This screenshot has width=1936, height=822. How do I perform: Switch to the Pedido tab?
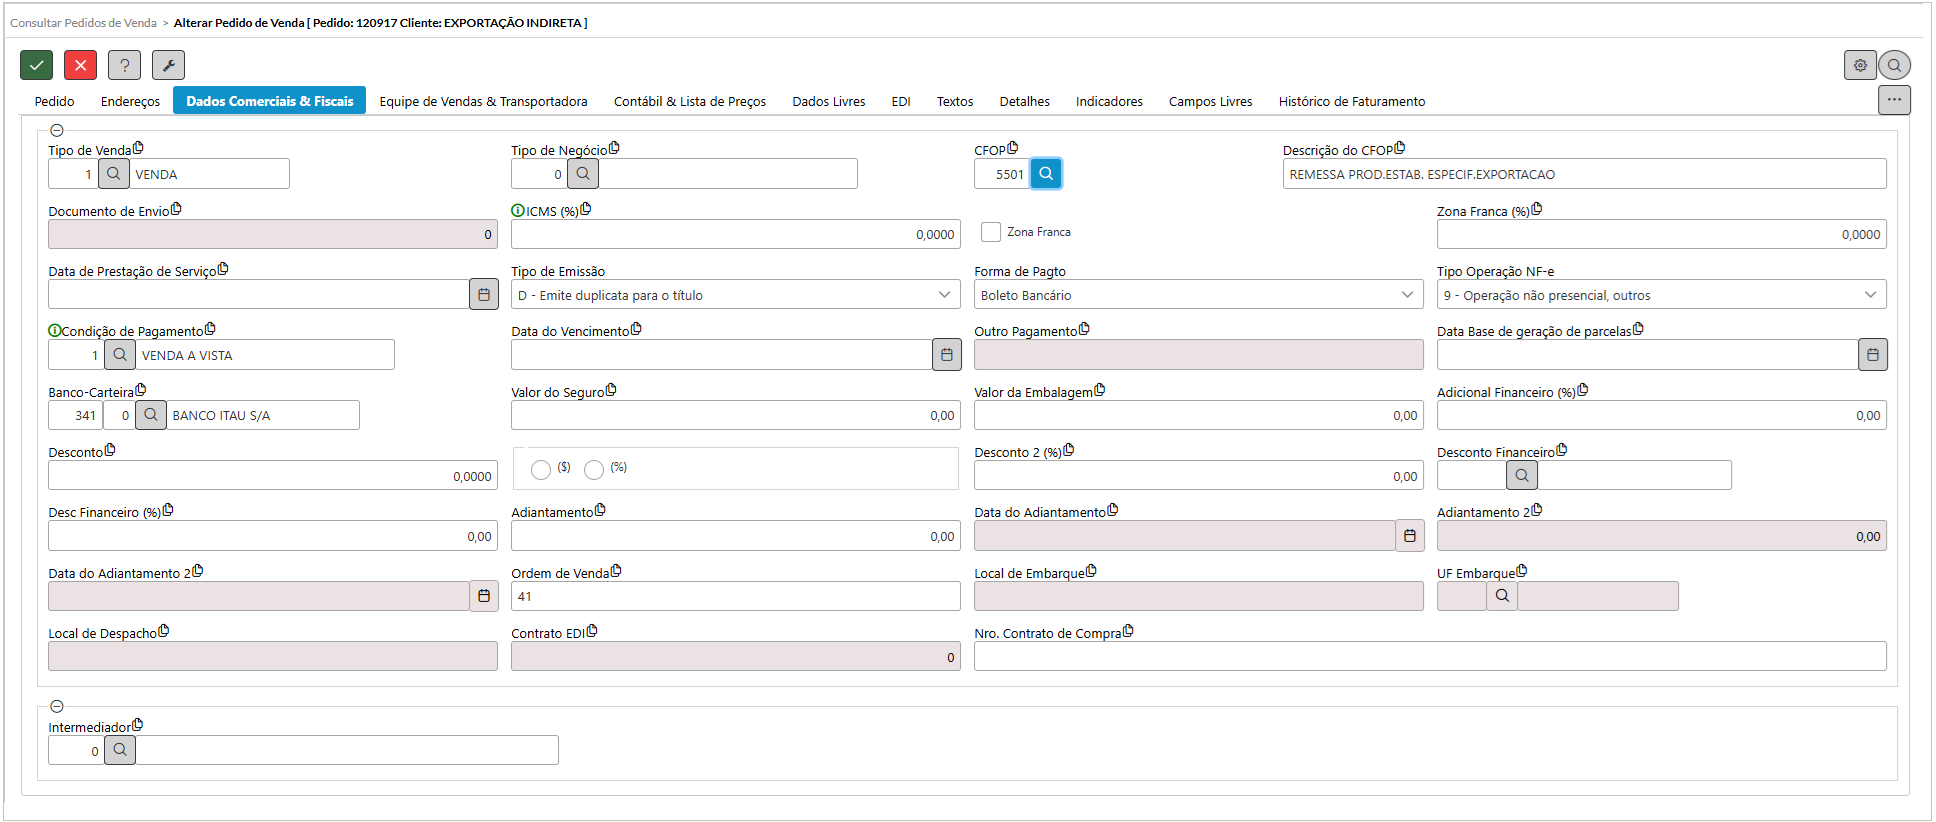point(55,101)
